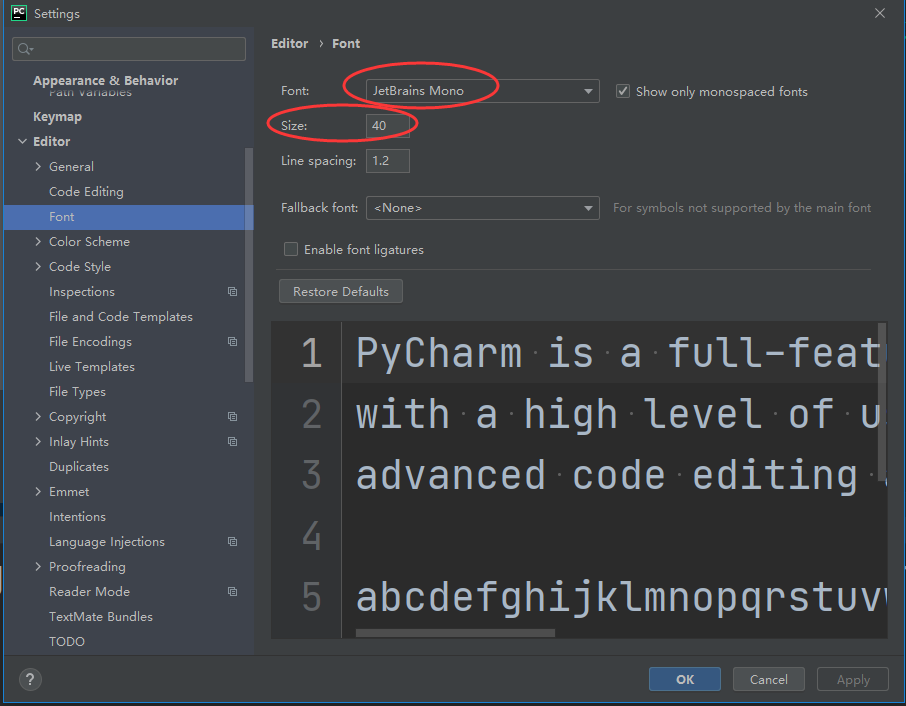Expand the Emmet node
Image resolution: width=906 pixels, height=706 pixels.
(x=38, y=492)
